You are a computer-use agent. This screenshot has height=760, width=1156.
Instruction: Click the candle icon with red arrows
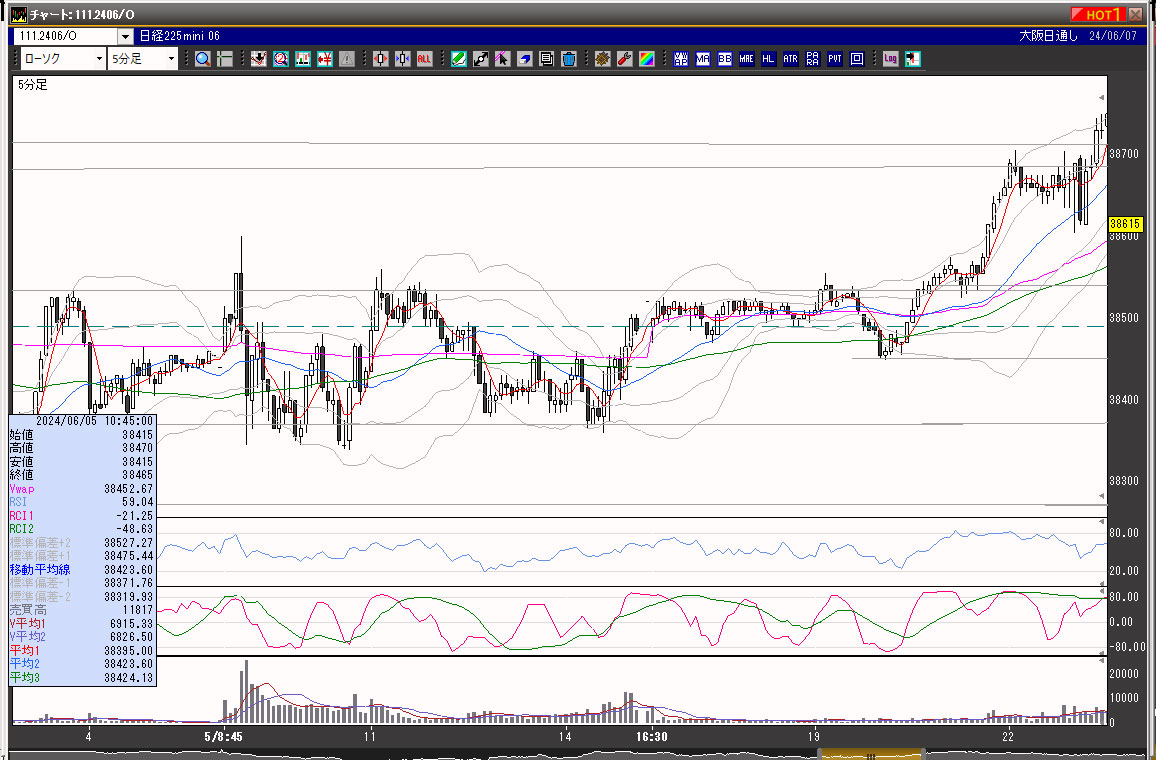point(380,59)
